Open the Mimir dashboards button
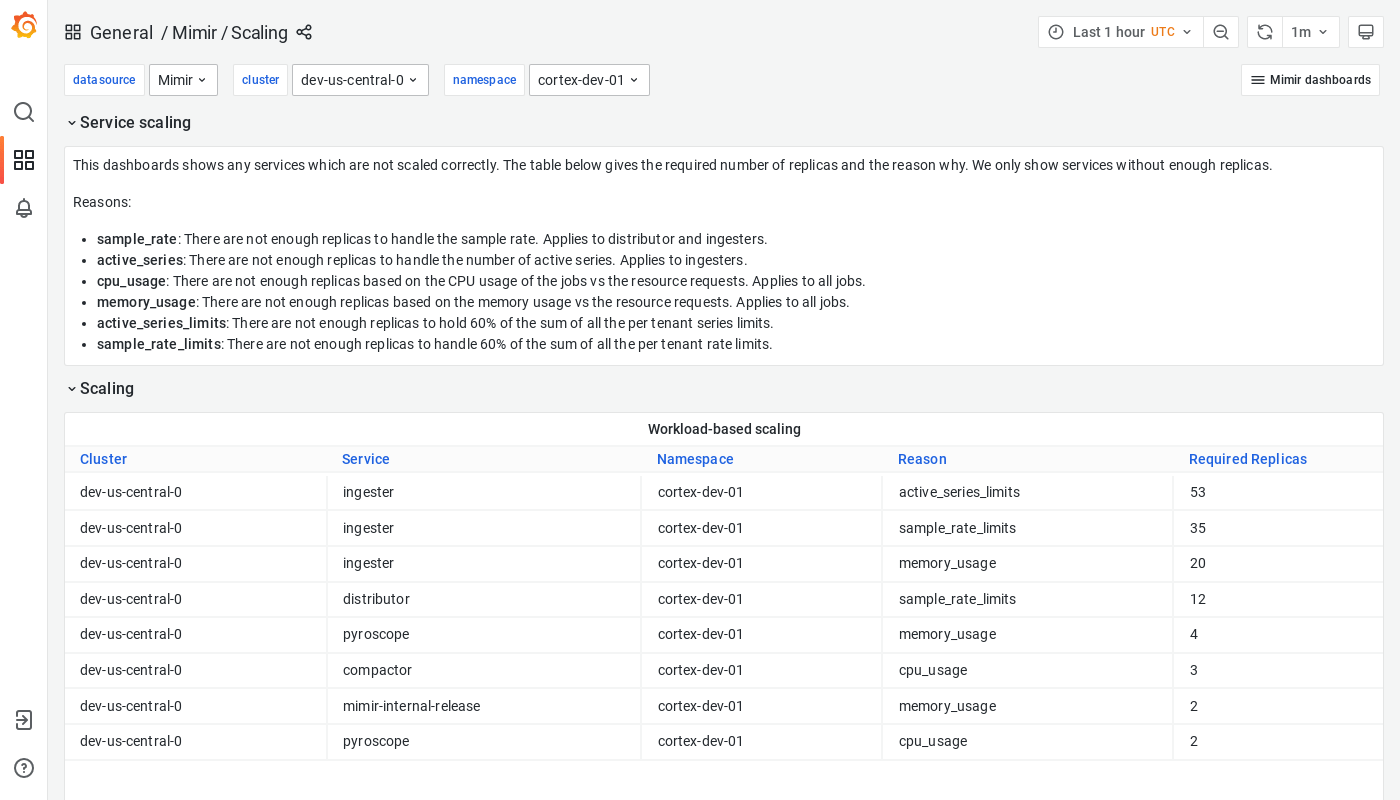 tap(1310, 79)
